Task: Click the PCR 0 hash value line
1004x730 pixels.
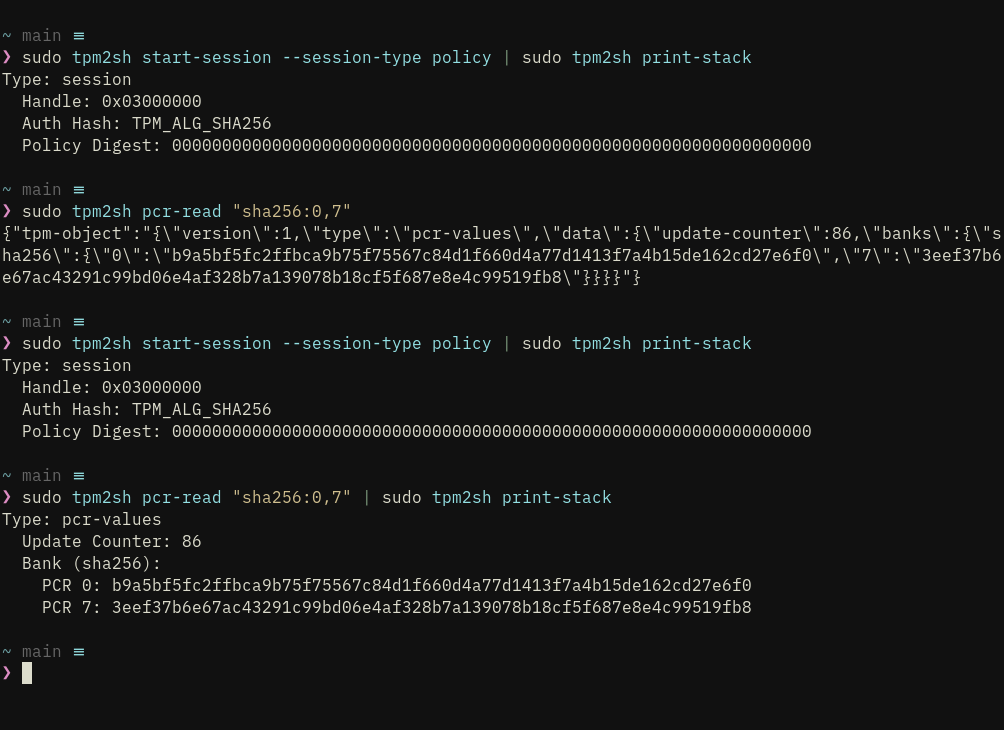Action: pyautogui.click(x=396, y=585)
